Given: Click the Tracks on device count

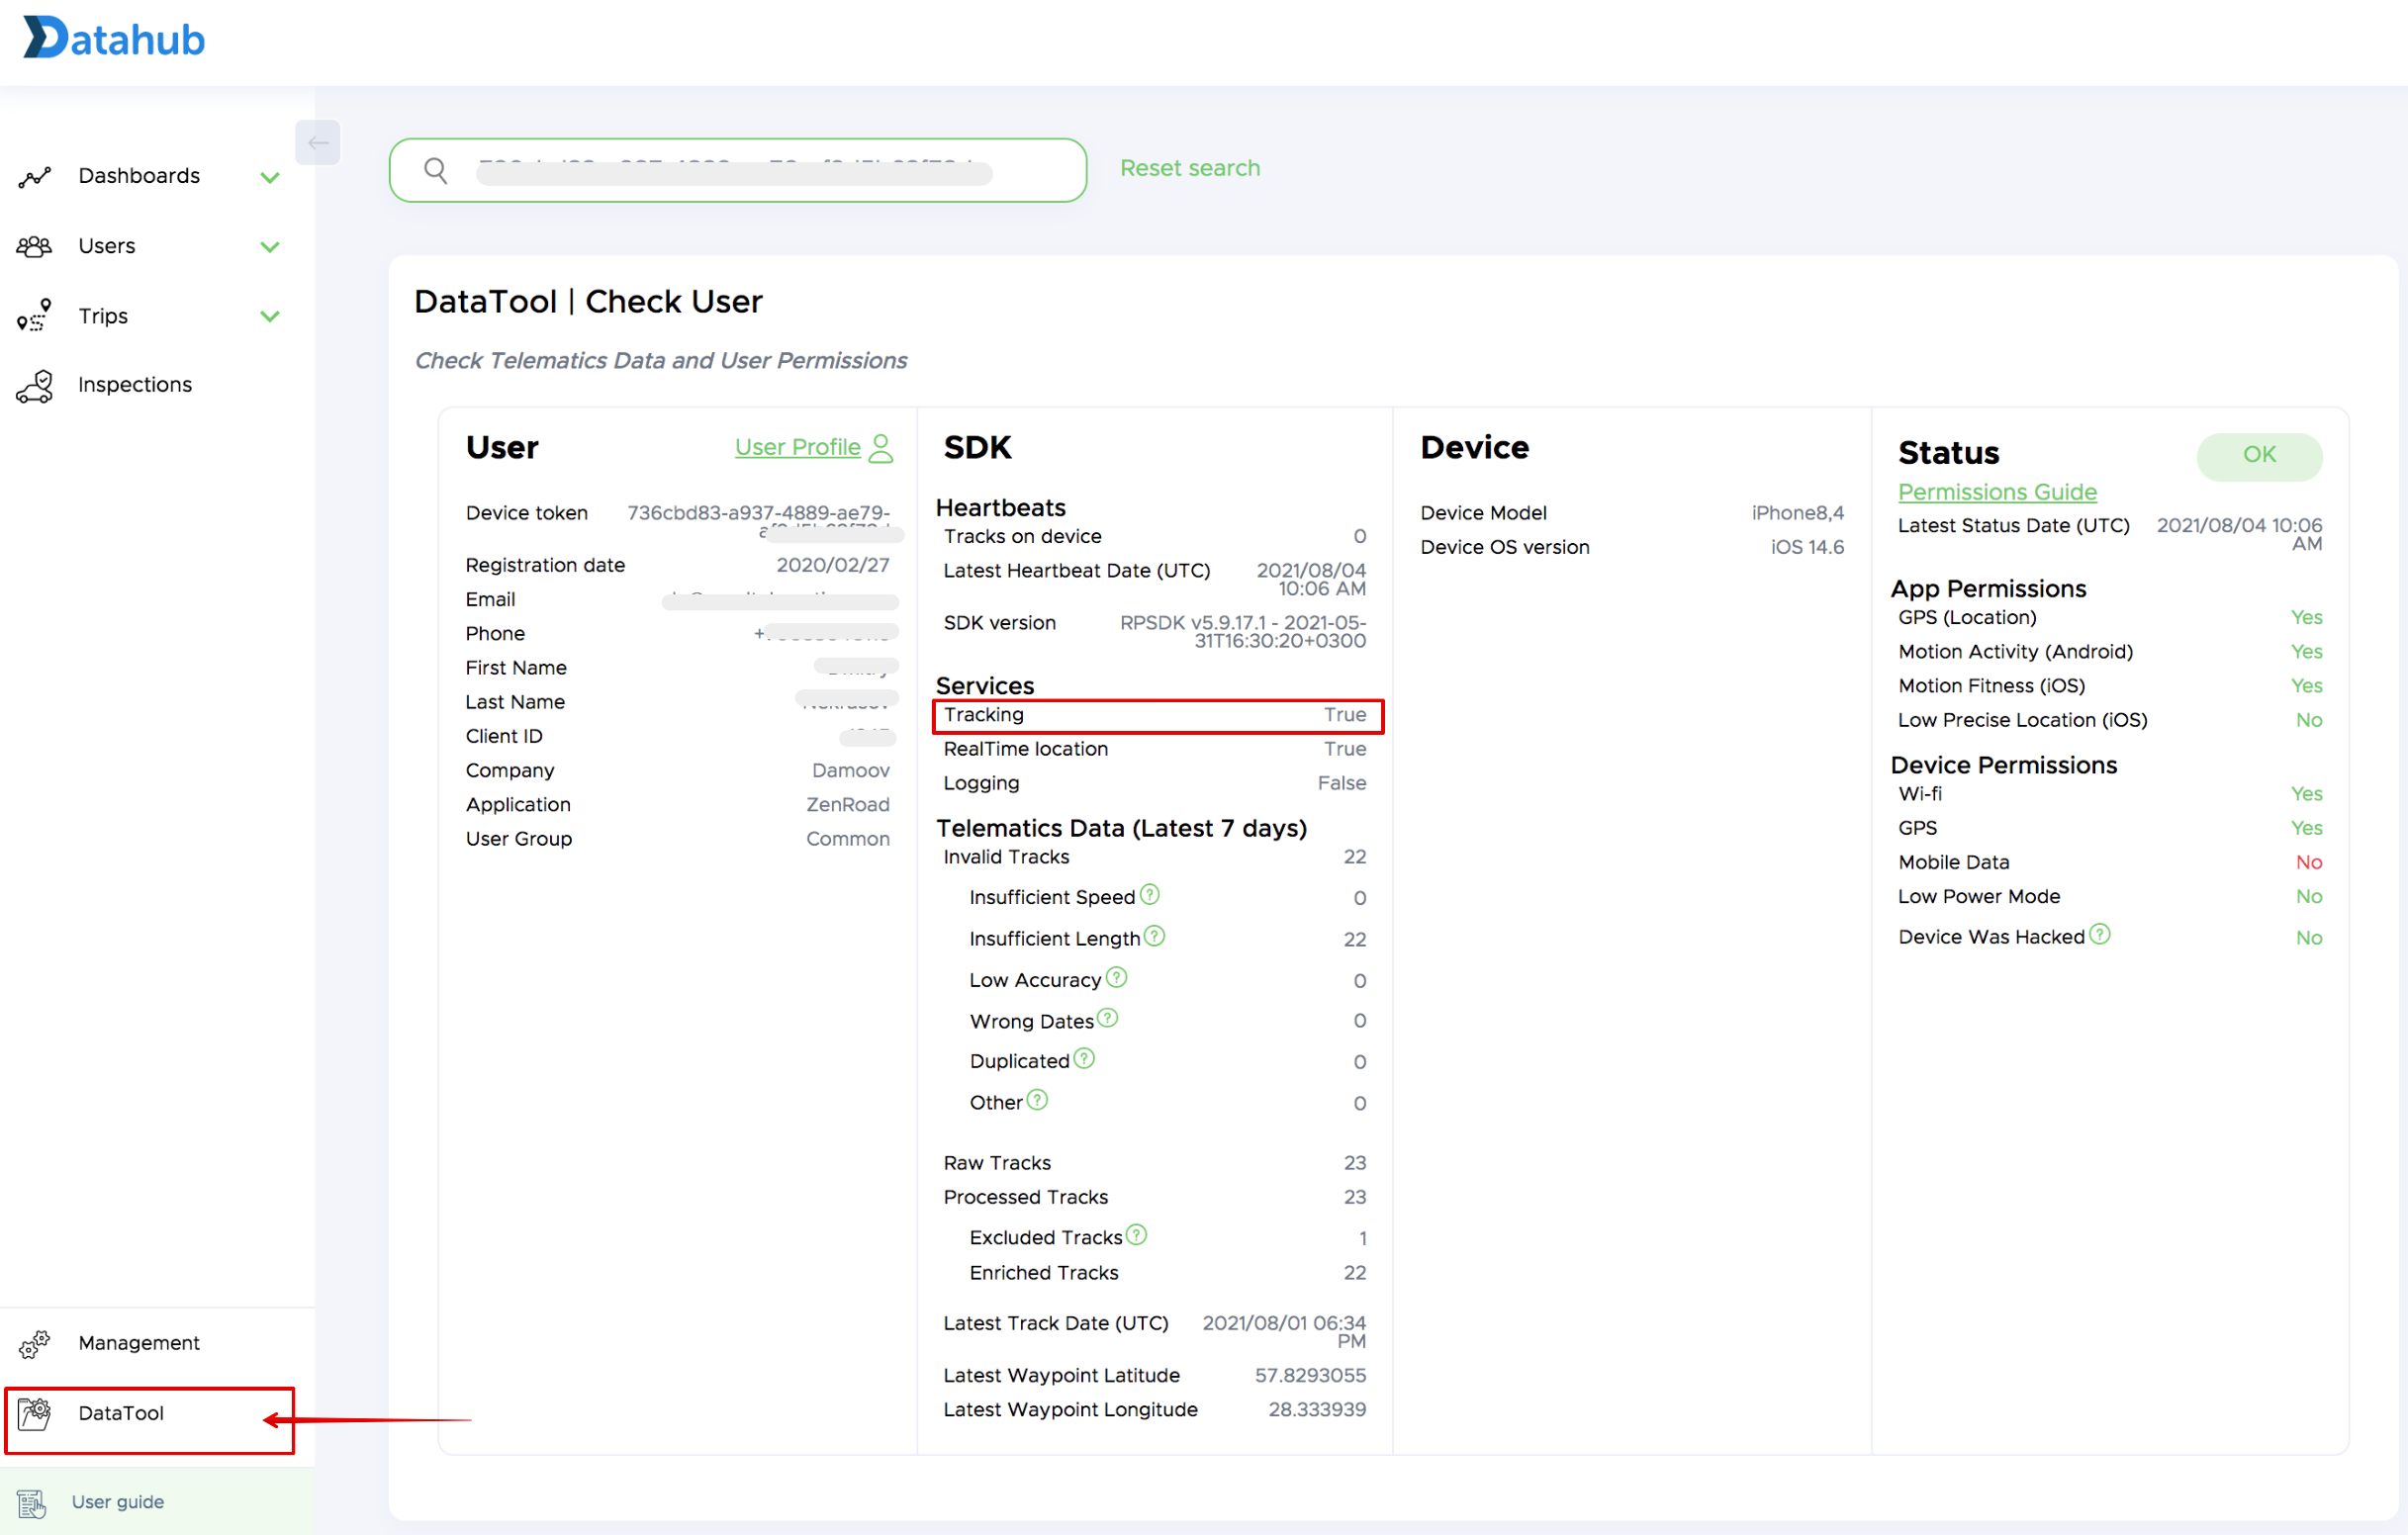Looking at the screenshot, I should pyautogui.click(x=1359, y=537).
